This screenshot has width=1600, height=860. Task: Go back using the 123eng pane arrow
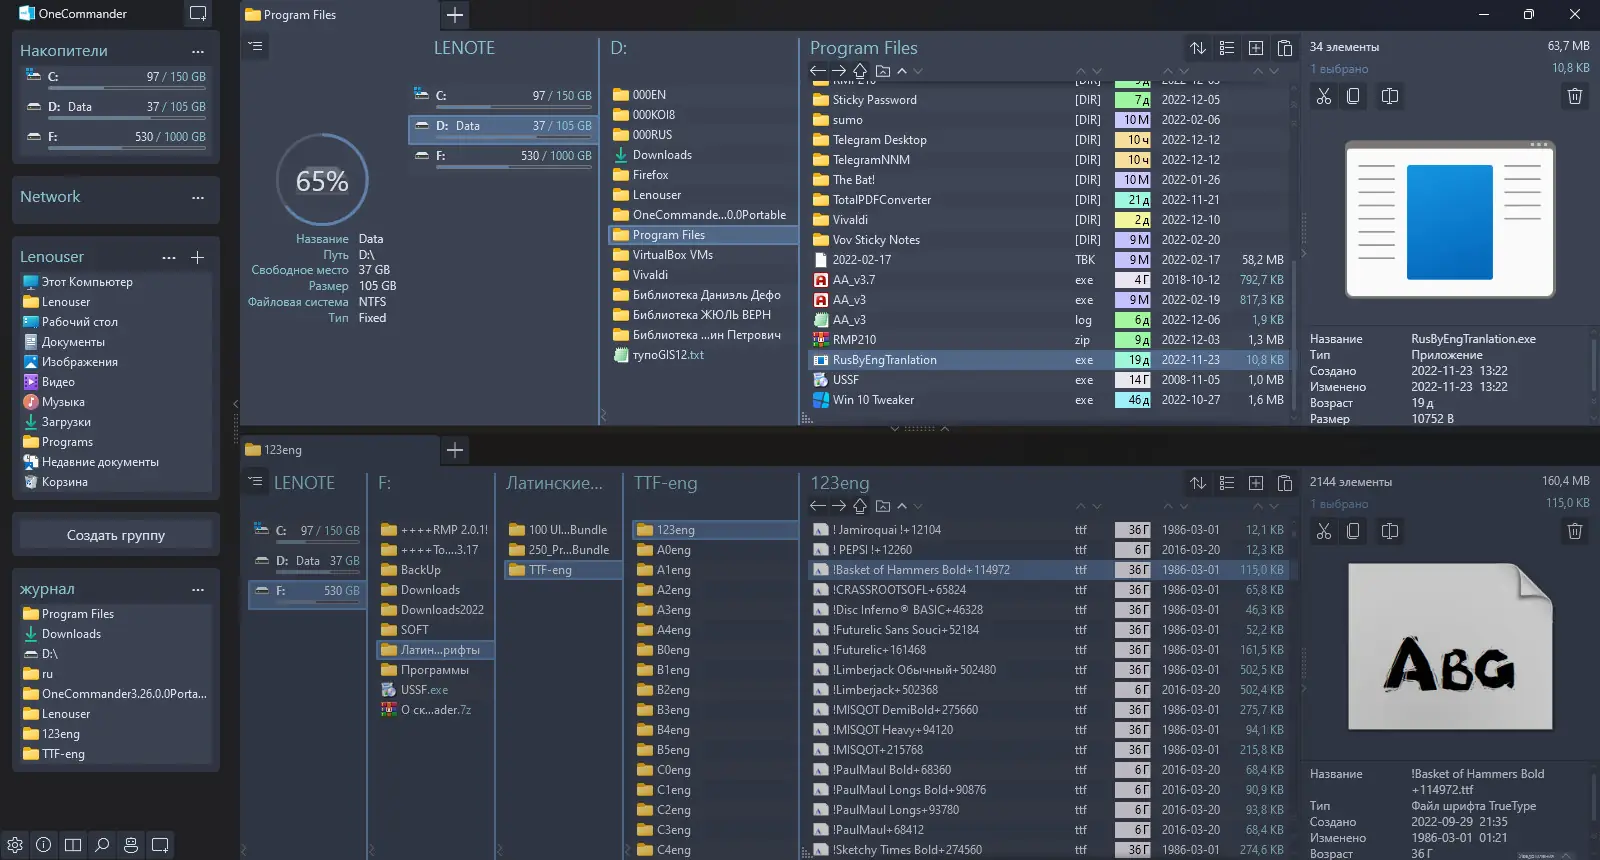coord(818,506)
